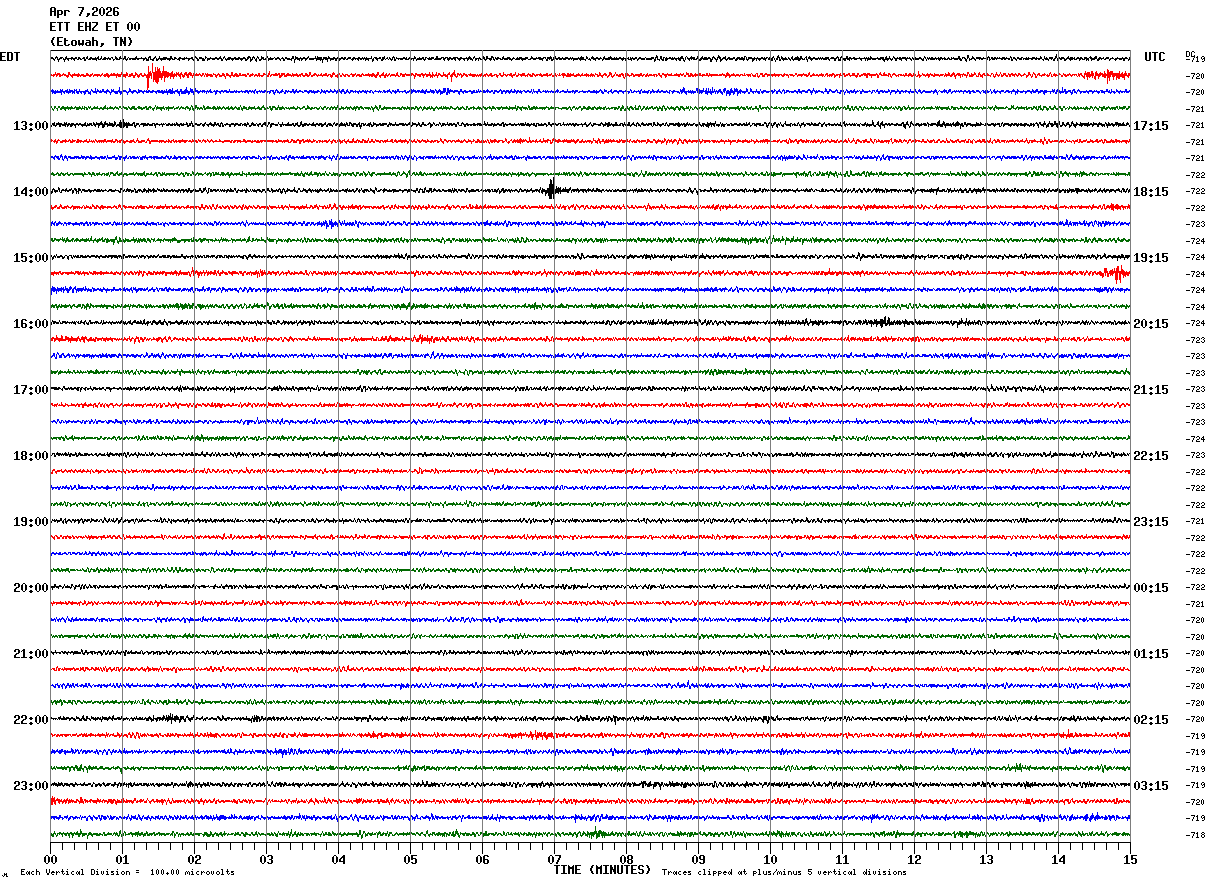
Task: Click minute '04' on the time axis
Action: click(x=338, y=859)
